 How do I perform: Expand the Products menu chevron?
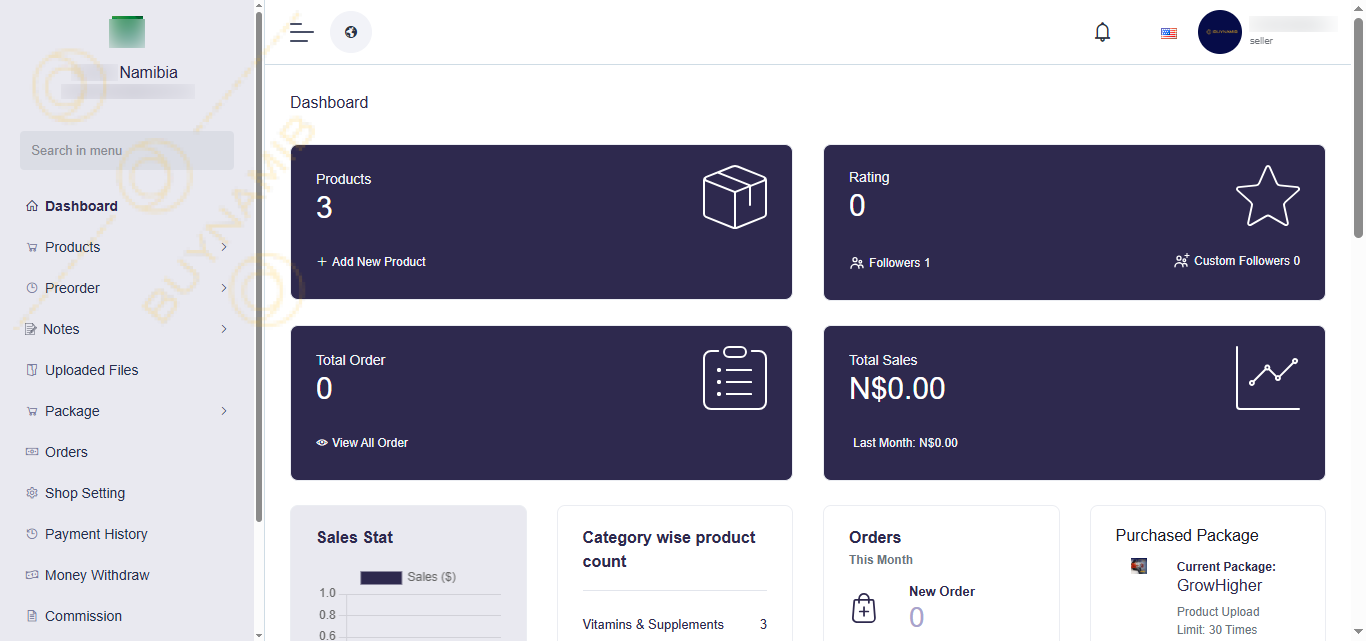coord(224,247)
